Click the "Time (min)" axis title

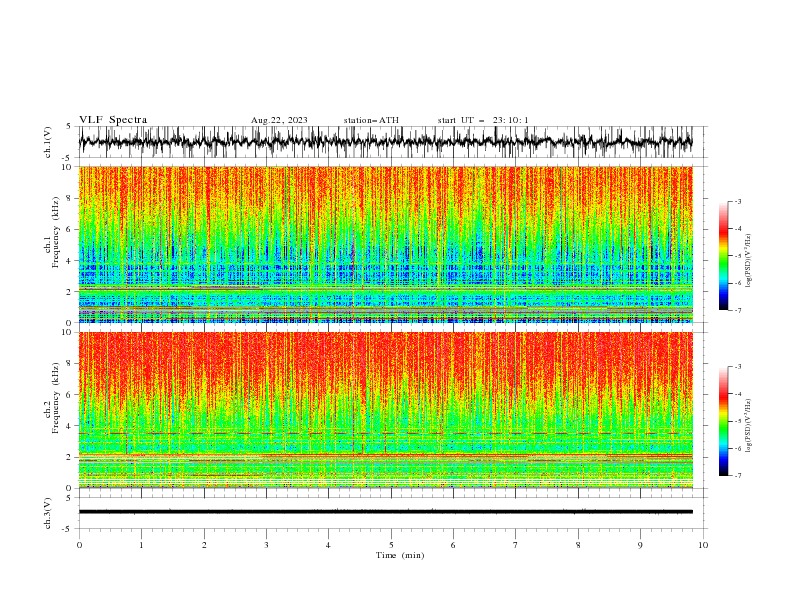coord(400,555)
